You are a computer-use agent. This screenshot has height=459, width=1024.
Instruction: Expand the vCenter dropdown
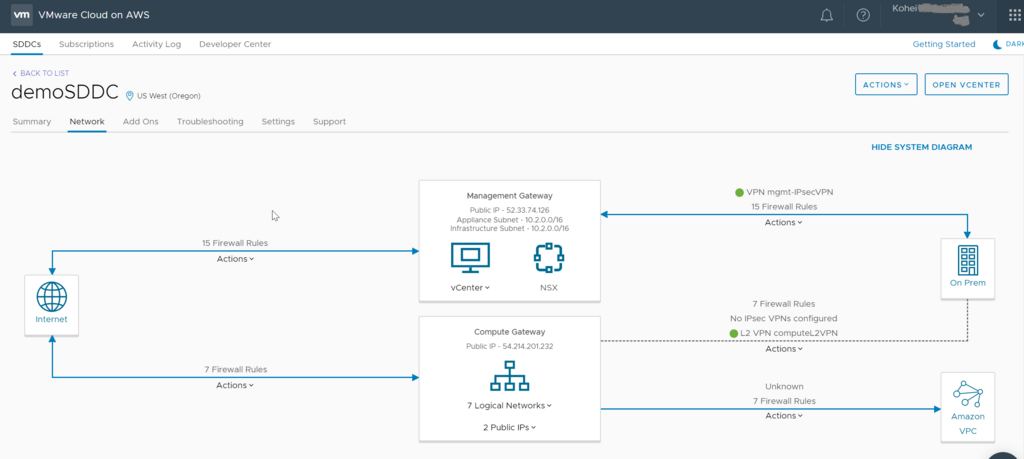tap(470, 287)
